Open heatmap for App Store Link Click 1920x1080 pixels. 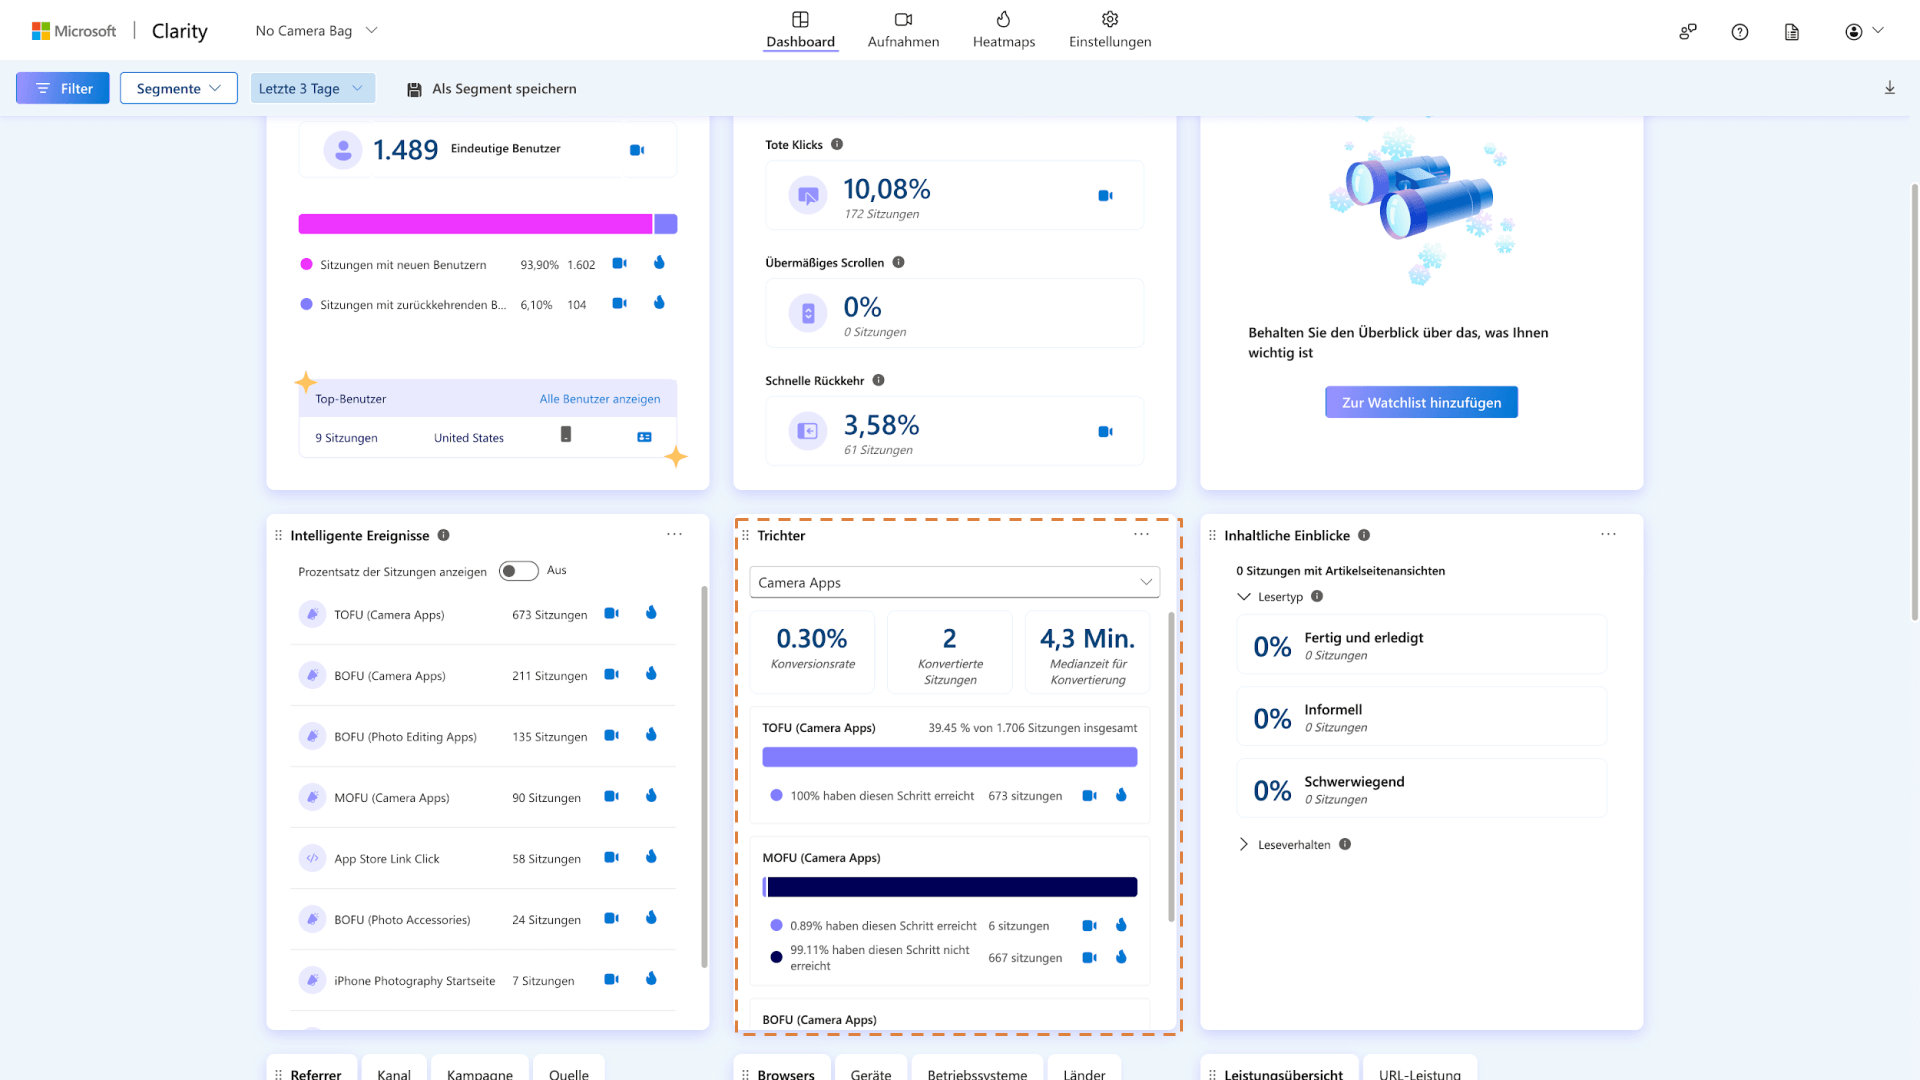coord(651,857)
